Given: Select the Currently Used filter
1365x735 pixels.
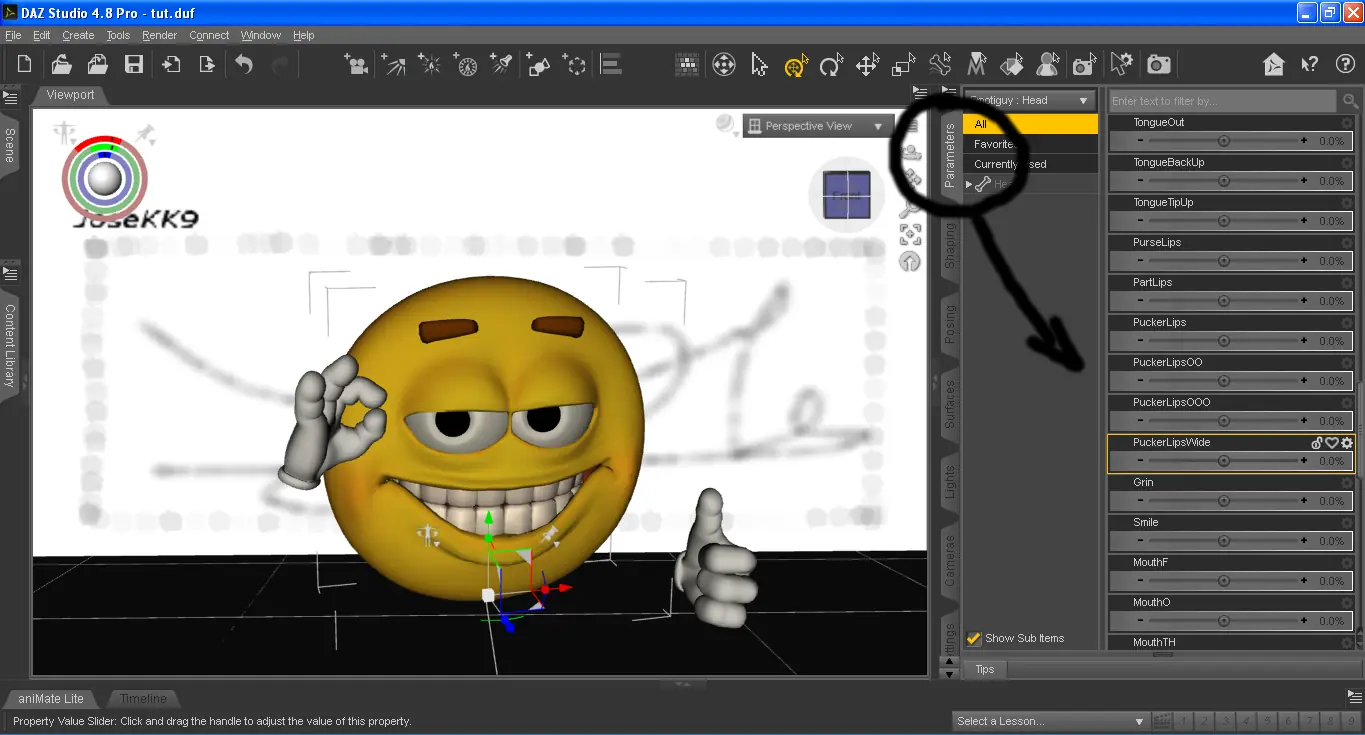Looking at the screenshot, I should [x=1010, y=163].
